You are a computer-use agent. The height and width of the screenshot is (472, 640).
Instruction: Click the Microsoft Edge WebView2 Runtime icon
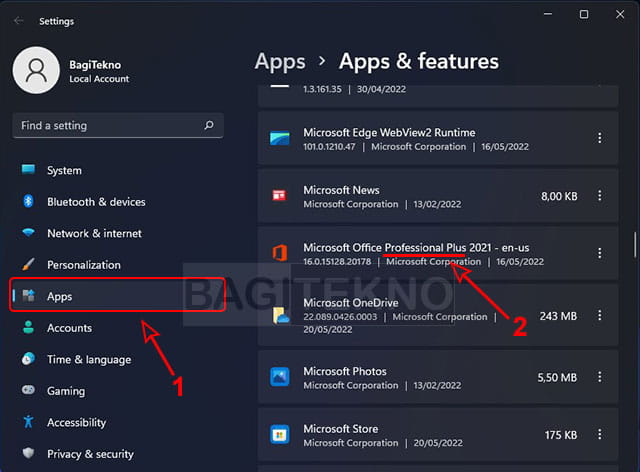(280, 138)
